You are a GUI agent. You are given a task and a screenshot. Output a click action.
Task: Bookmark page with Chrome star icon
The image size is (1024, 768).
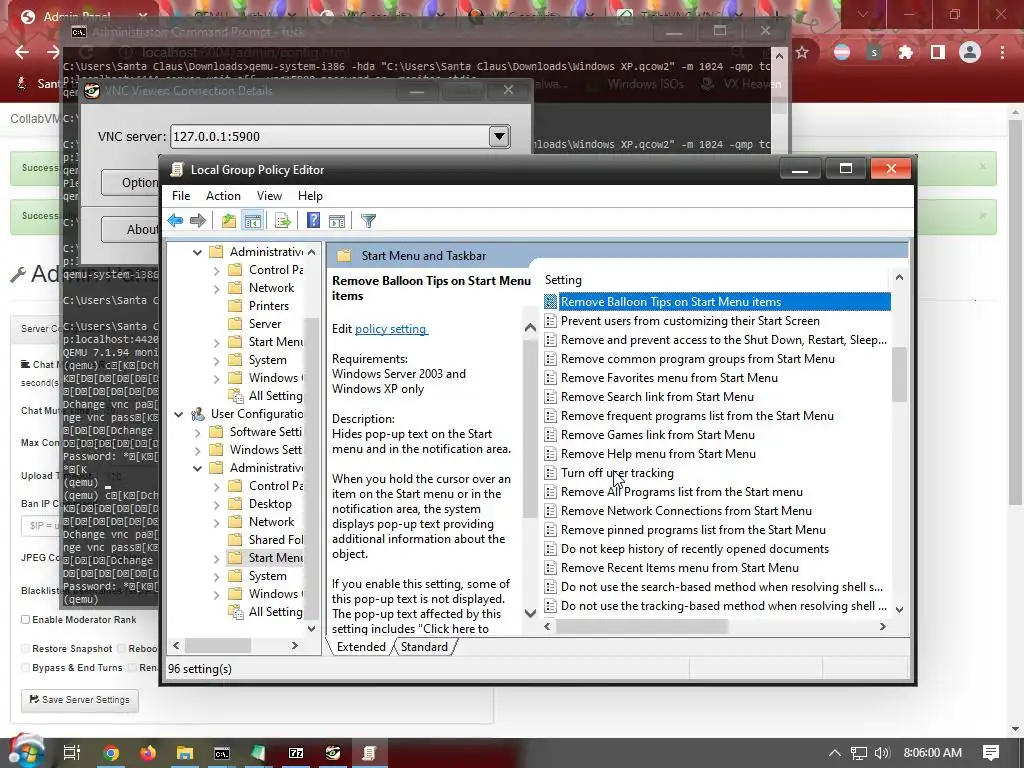point(802,52)
